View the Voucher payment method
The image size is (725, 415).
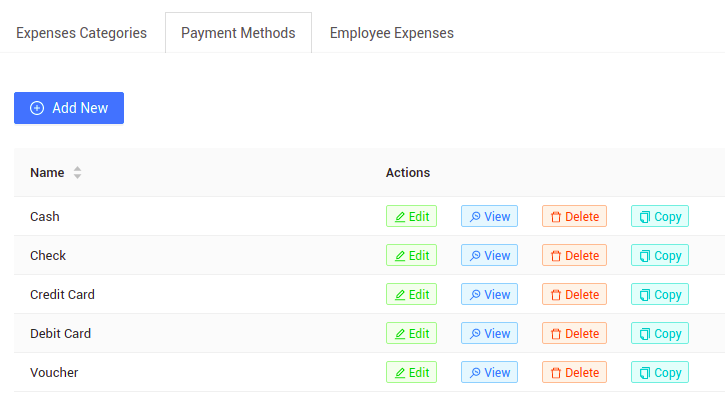click(x=489, y=372)
